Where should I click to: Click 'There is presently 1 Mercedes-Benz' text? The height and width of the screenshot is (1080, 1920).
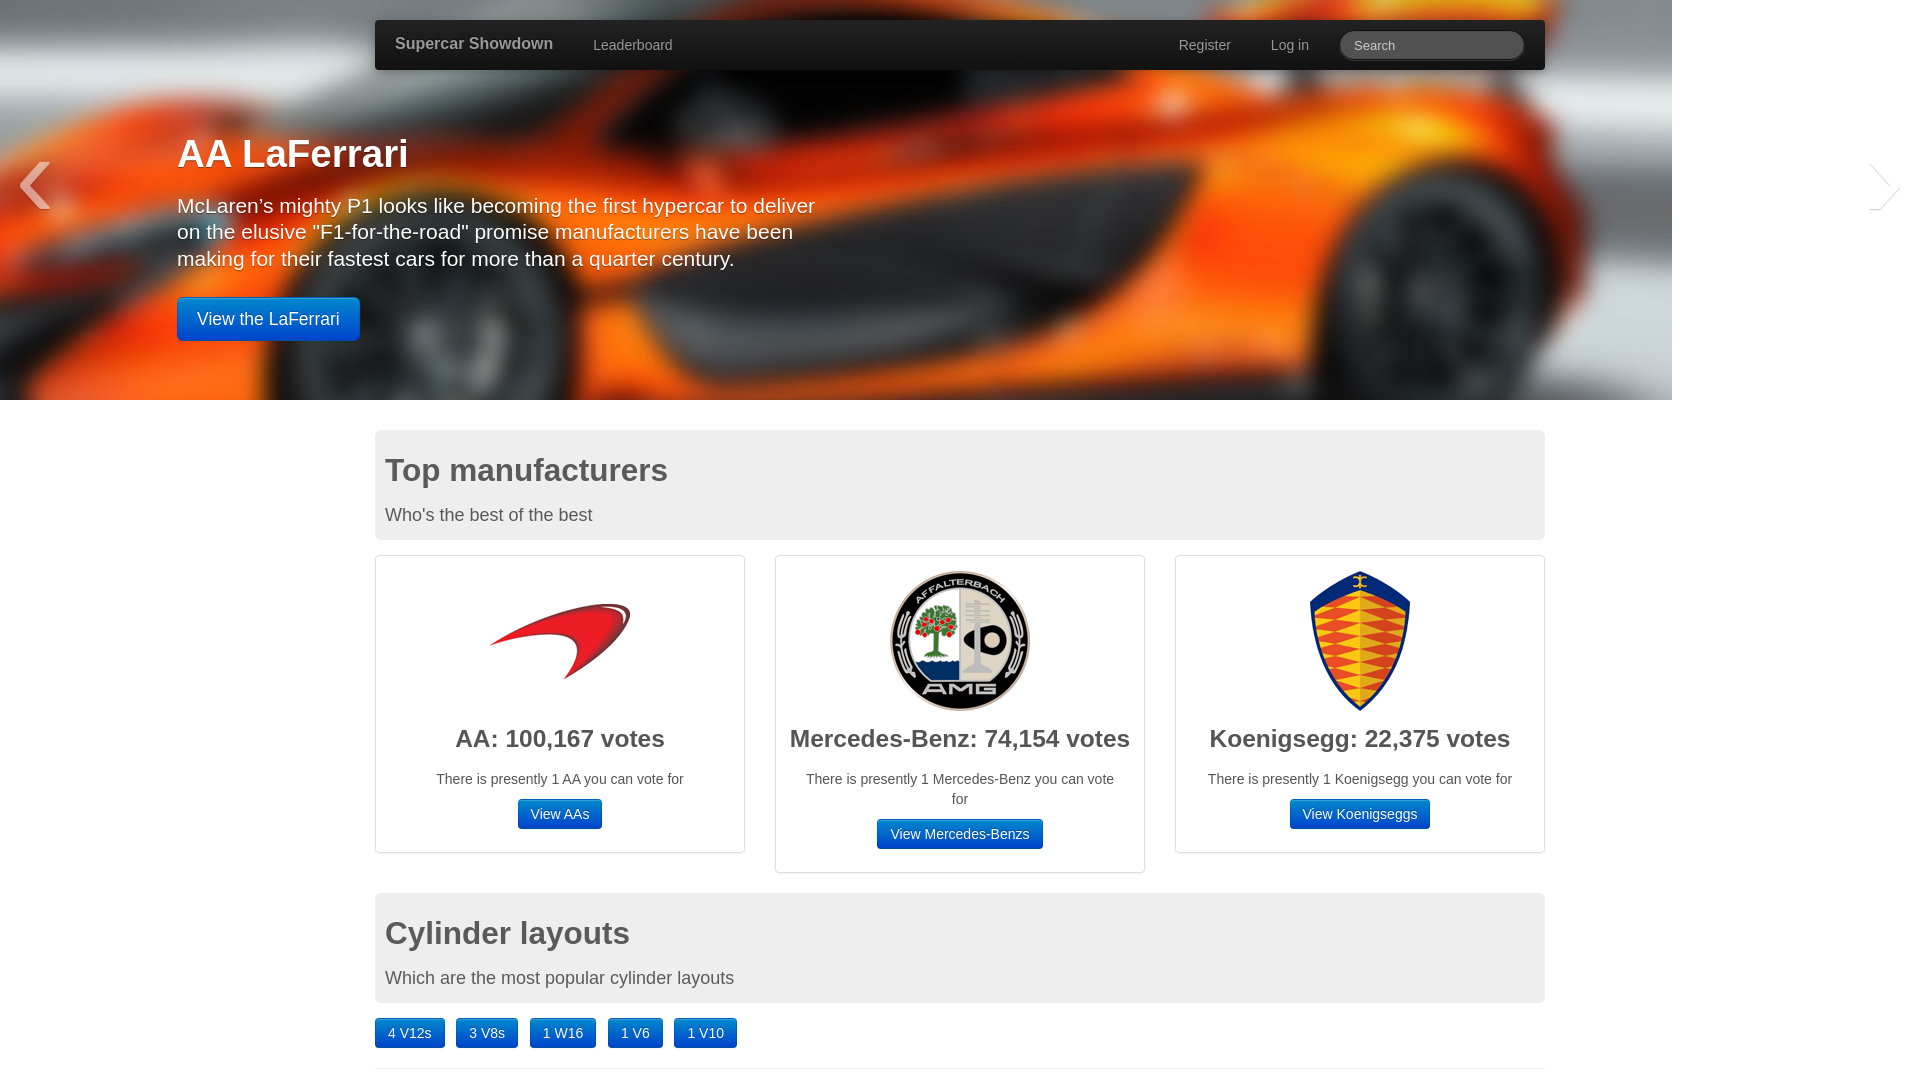pos(960,789)
